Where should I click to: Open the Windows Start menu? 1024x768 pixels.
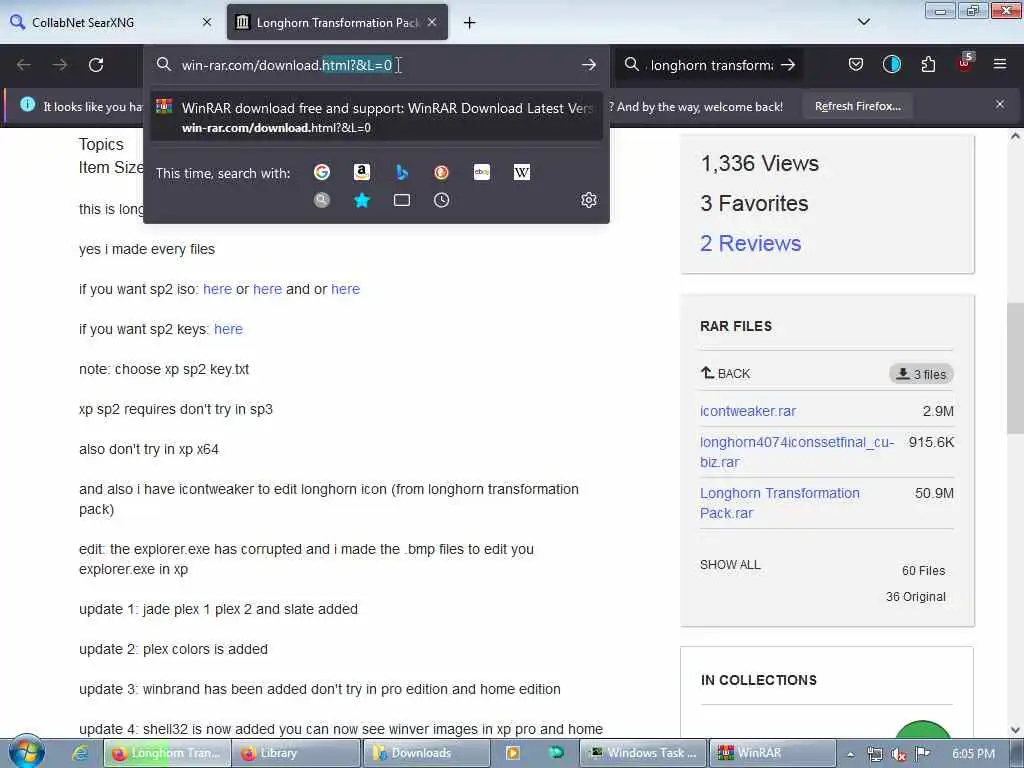(x=26, y=752)
